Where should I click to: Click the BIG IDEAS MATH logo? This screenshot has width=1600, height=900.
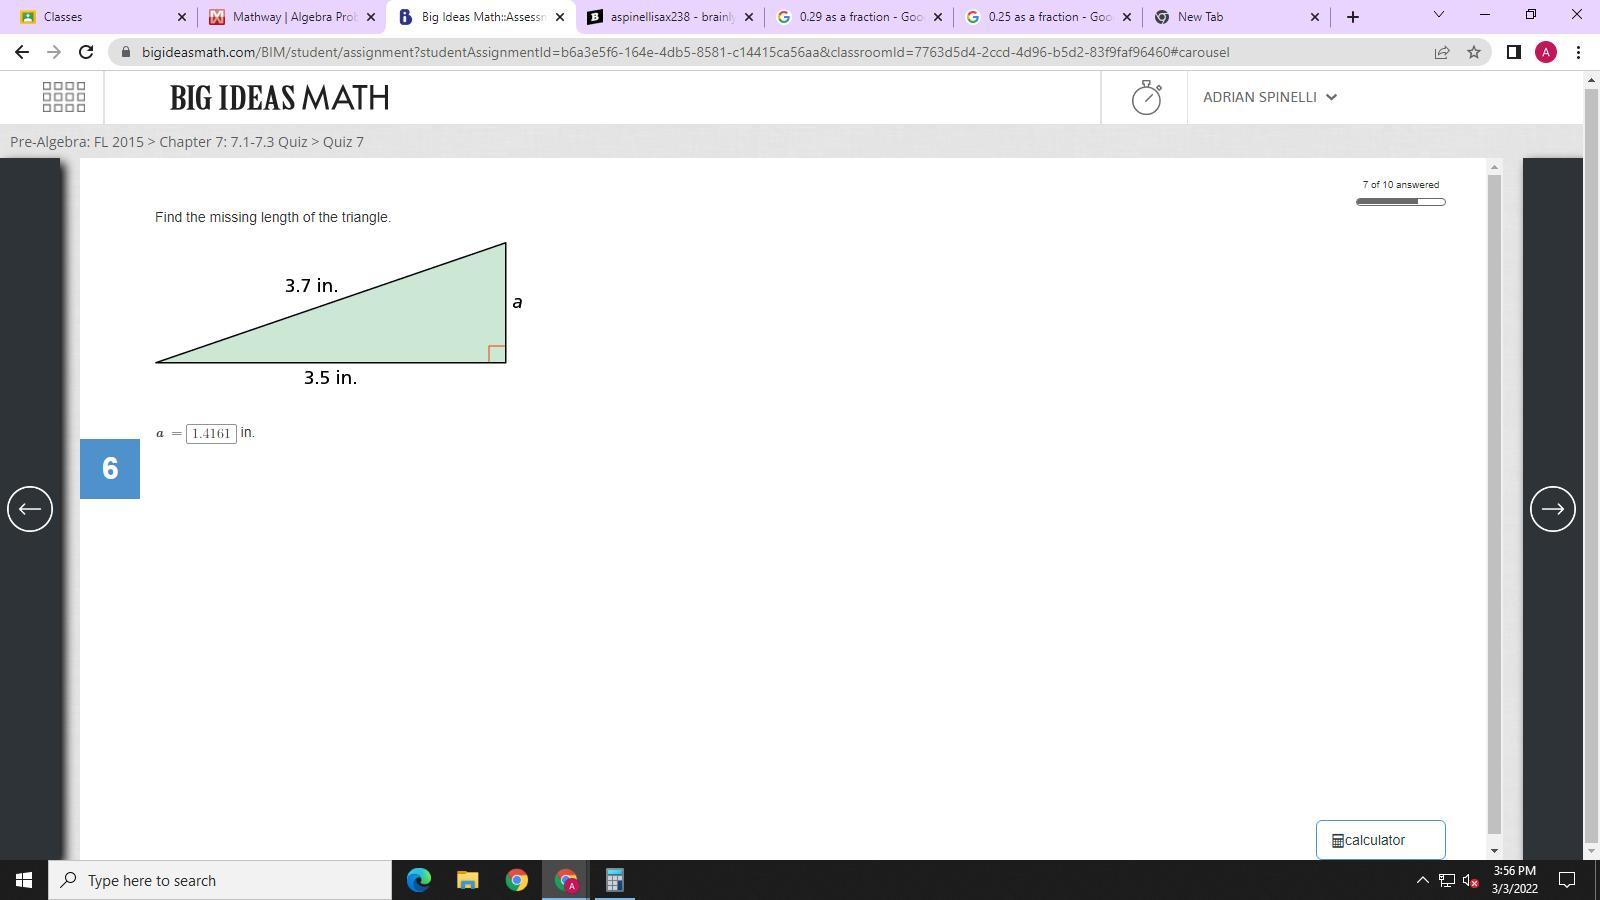(x=279, y=98)
